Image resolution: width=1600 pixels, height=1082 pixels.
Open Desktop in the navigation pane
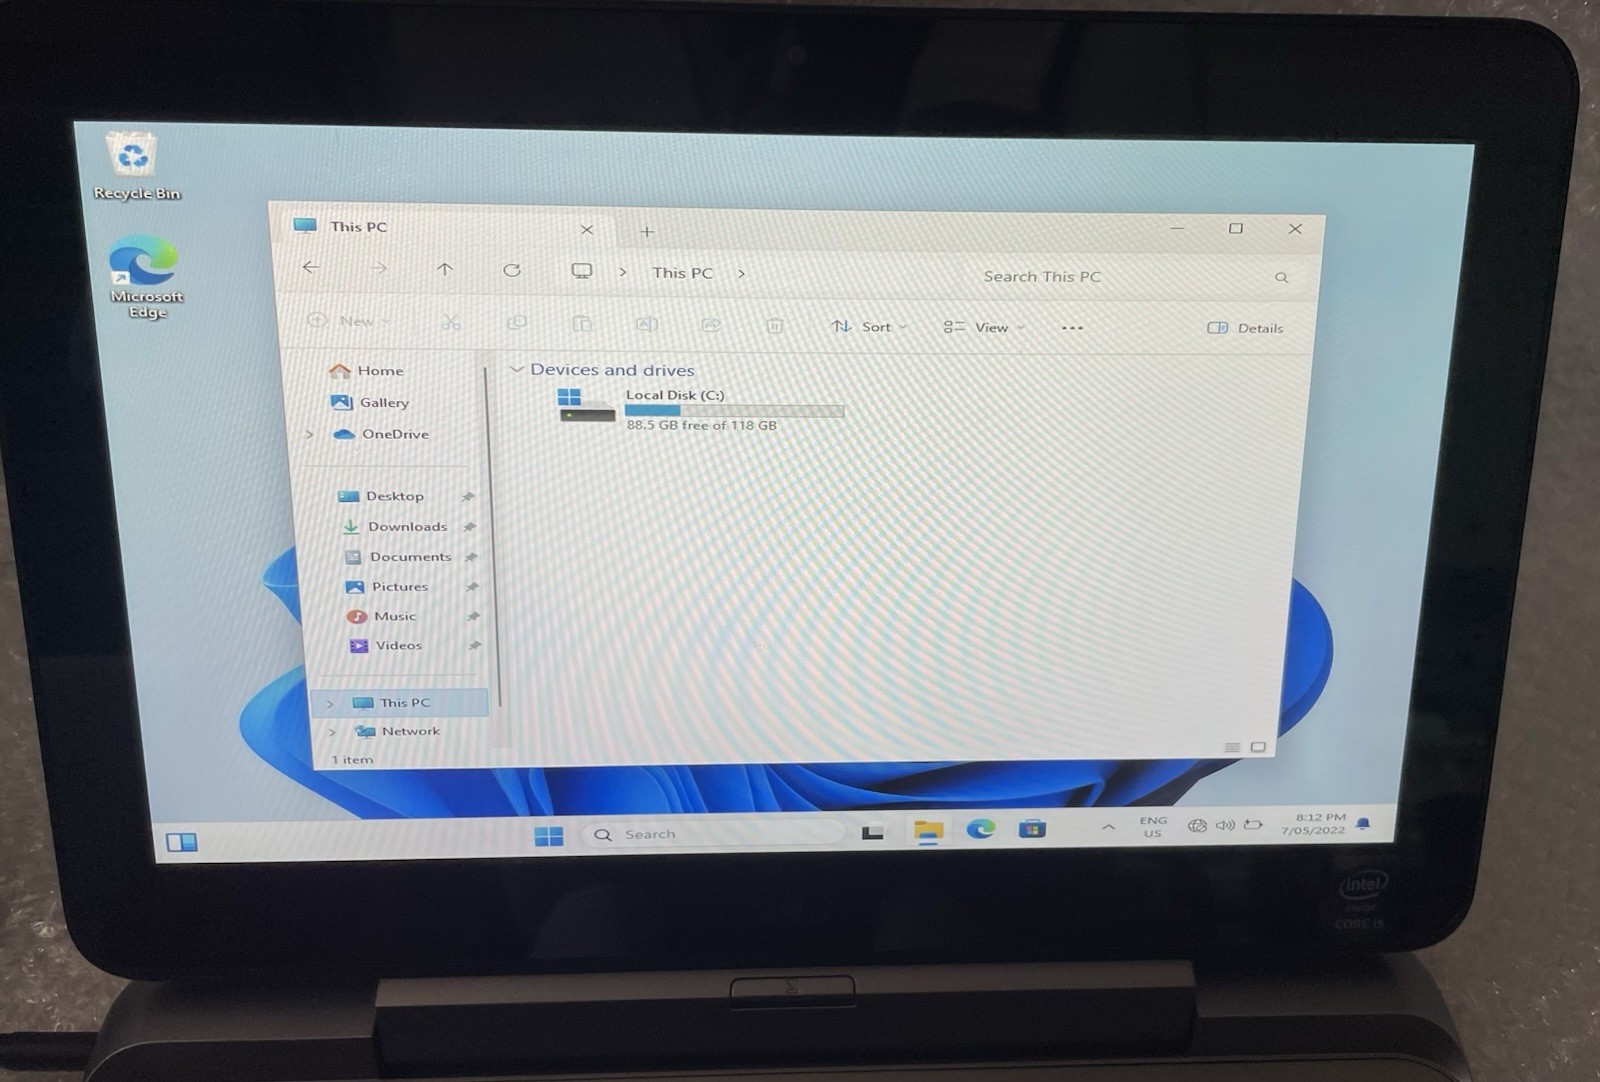pyautogui.click(x=382, y=496)
